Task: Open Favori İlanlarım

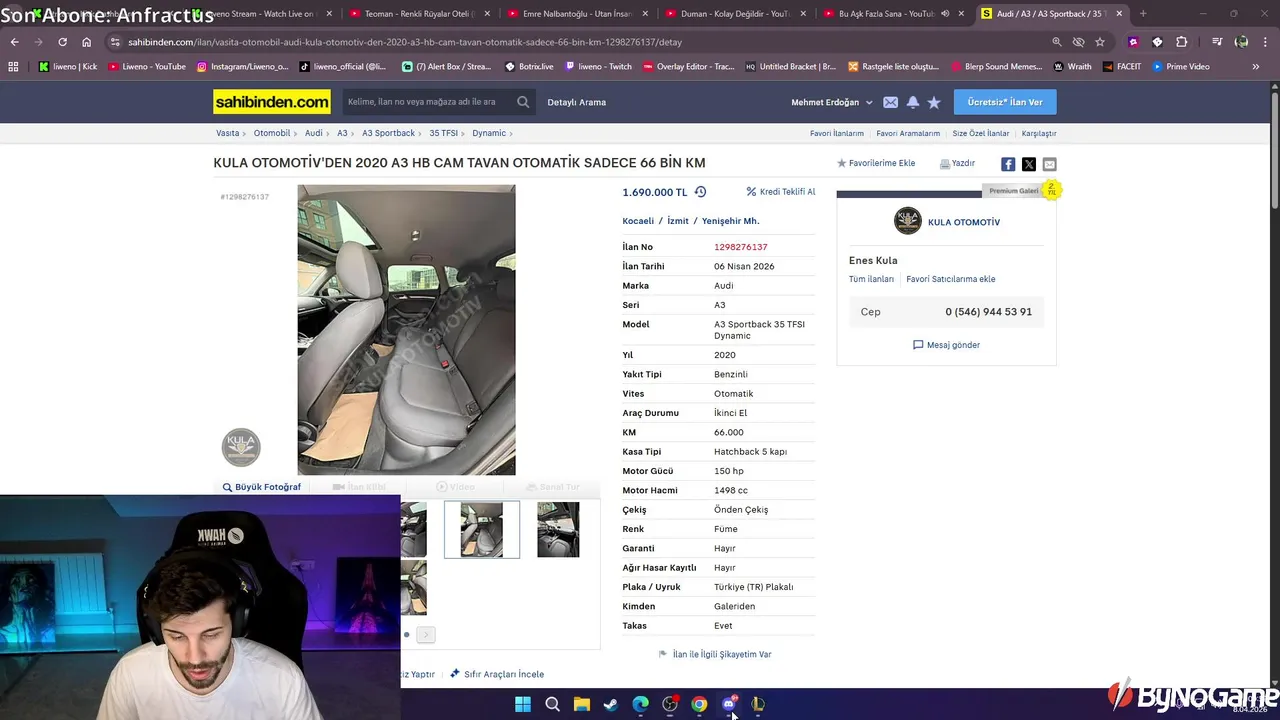Action: click(x=837, y=133)
